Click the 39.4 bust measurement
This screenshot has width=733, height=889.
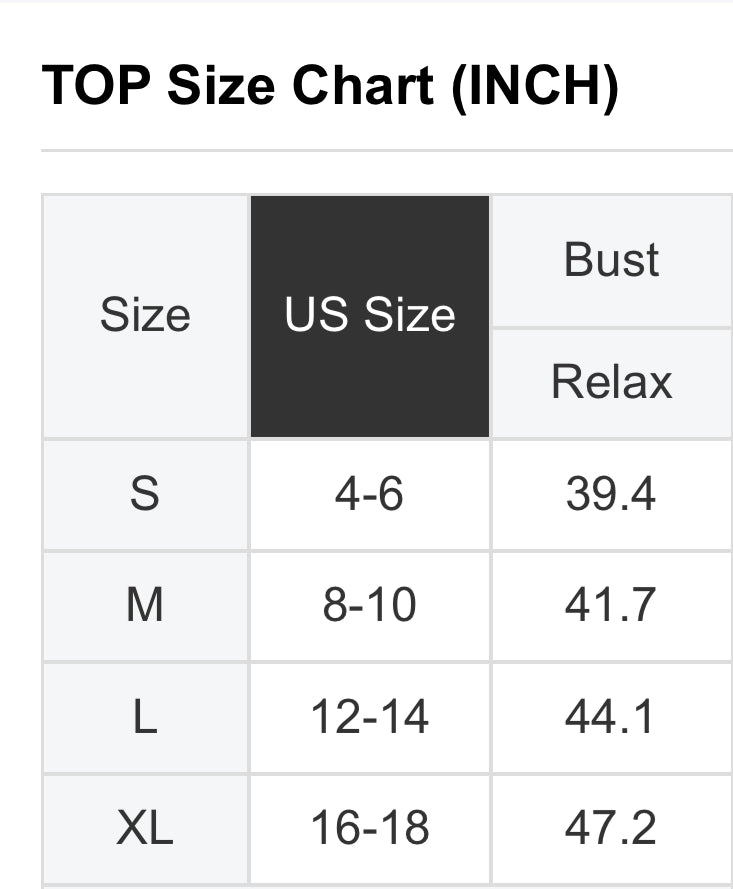click(x=611, y=494)
